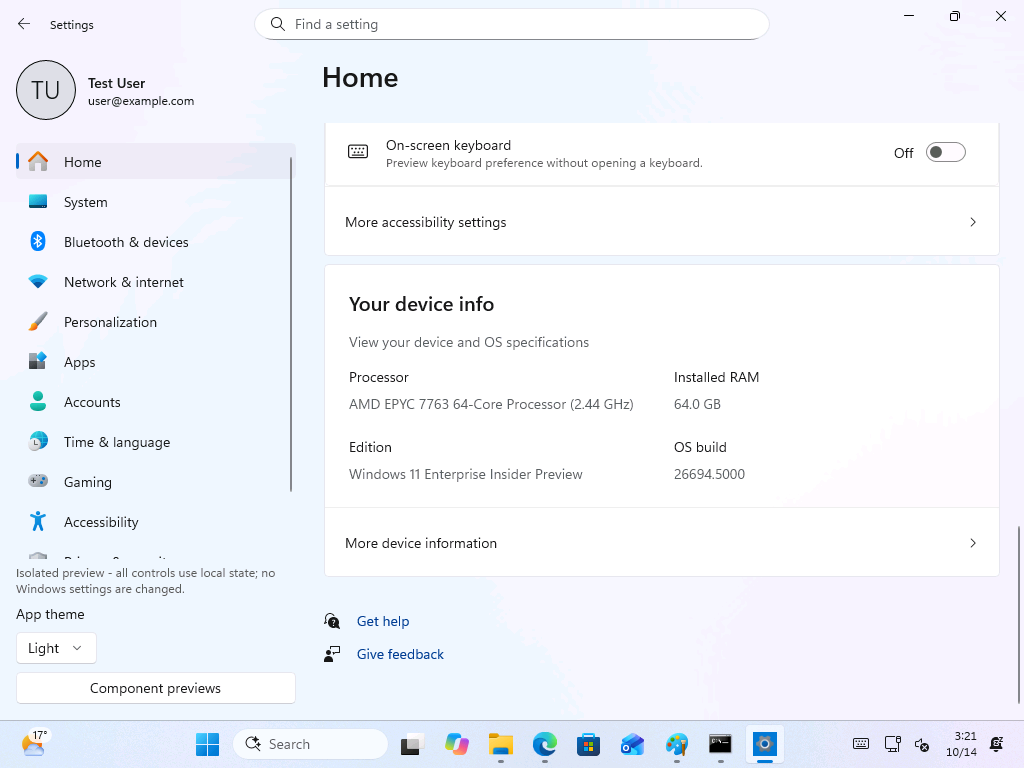The image size is (1024, 768).
Task: Click the Give feedback icon
Action: point(332,654)
